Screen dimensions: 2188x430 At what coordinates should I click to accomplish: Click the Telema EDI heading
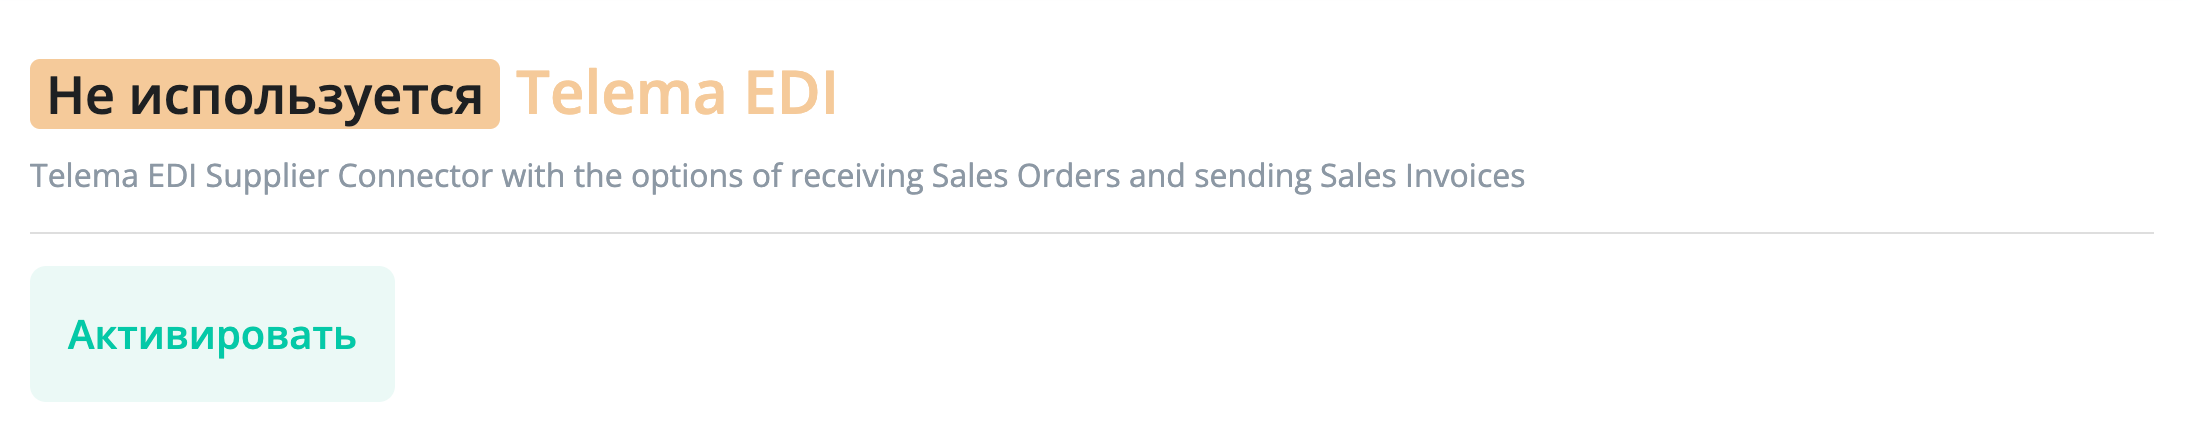(x=676, y=94)
